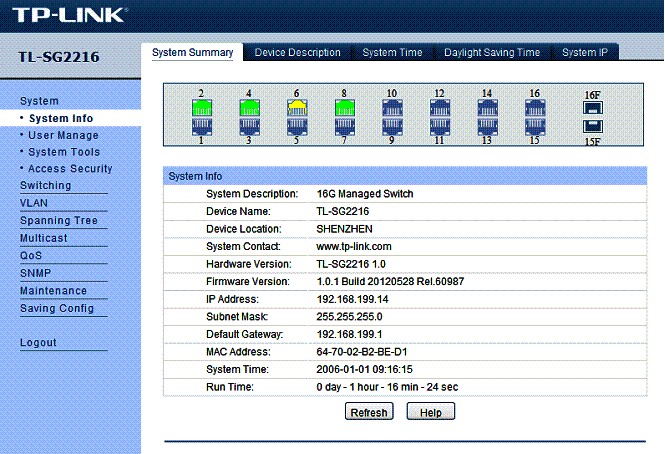Click port 14 icon on switch panel

pos(487,108)
